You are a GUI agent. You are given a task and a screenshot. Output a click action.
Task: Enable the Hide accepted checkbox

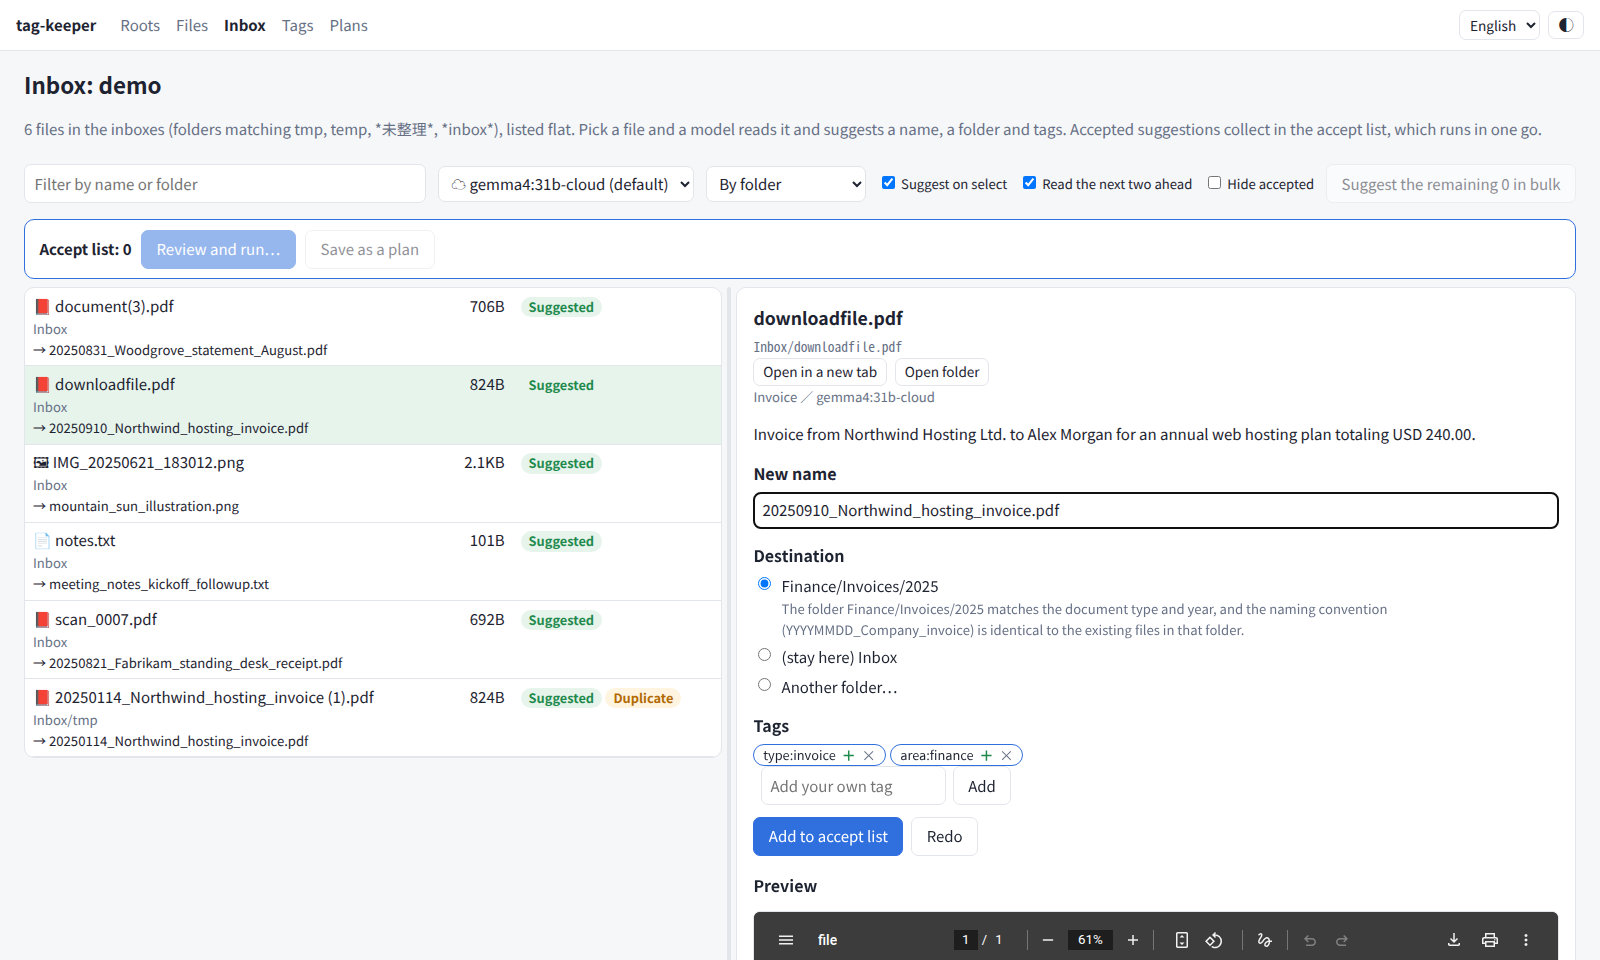[x=1214, y=183]
